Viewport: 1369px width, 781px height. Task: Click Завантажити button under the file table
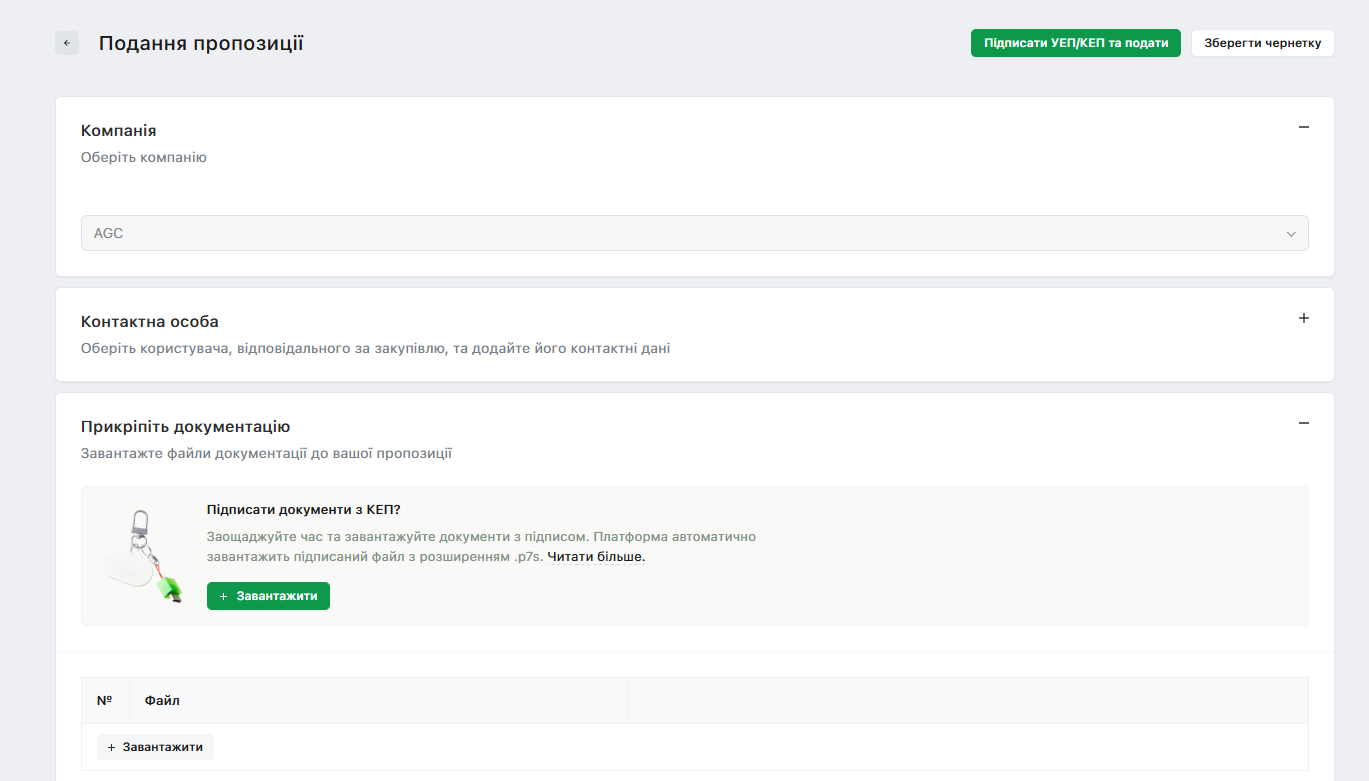tap(155, 747)
